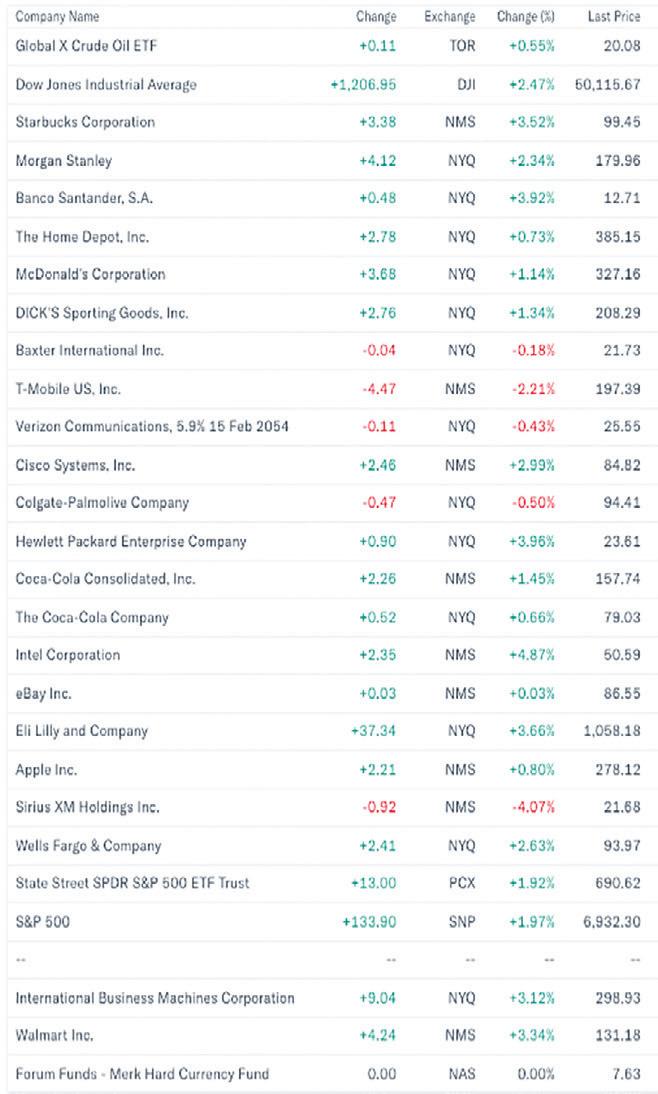Viewport: 658px width, 1094px height.
Task: Click the S&P 500 index row
Action: pyautogui.click(x=41, y=921)
